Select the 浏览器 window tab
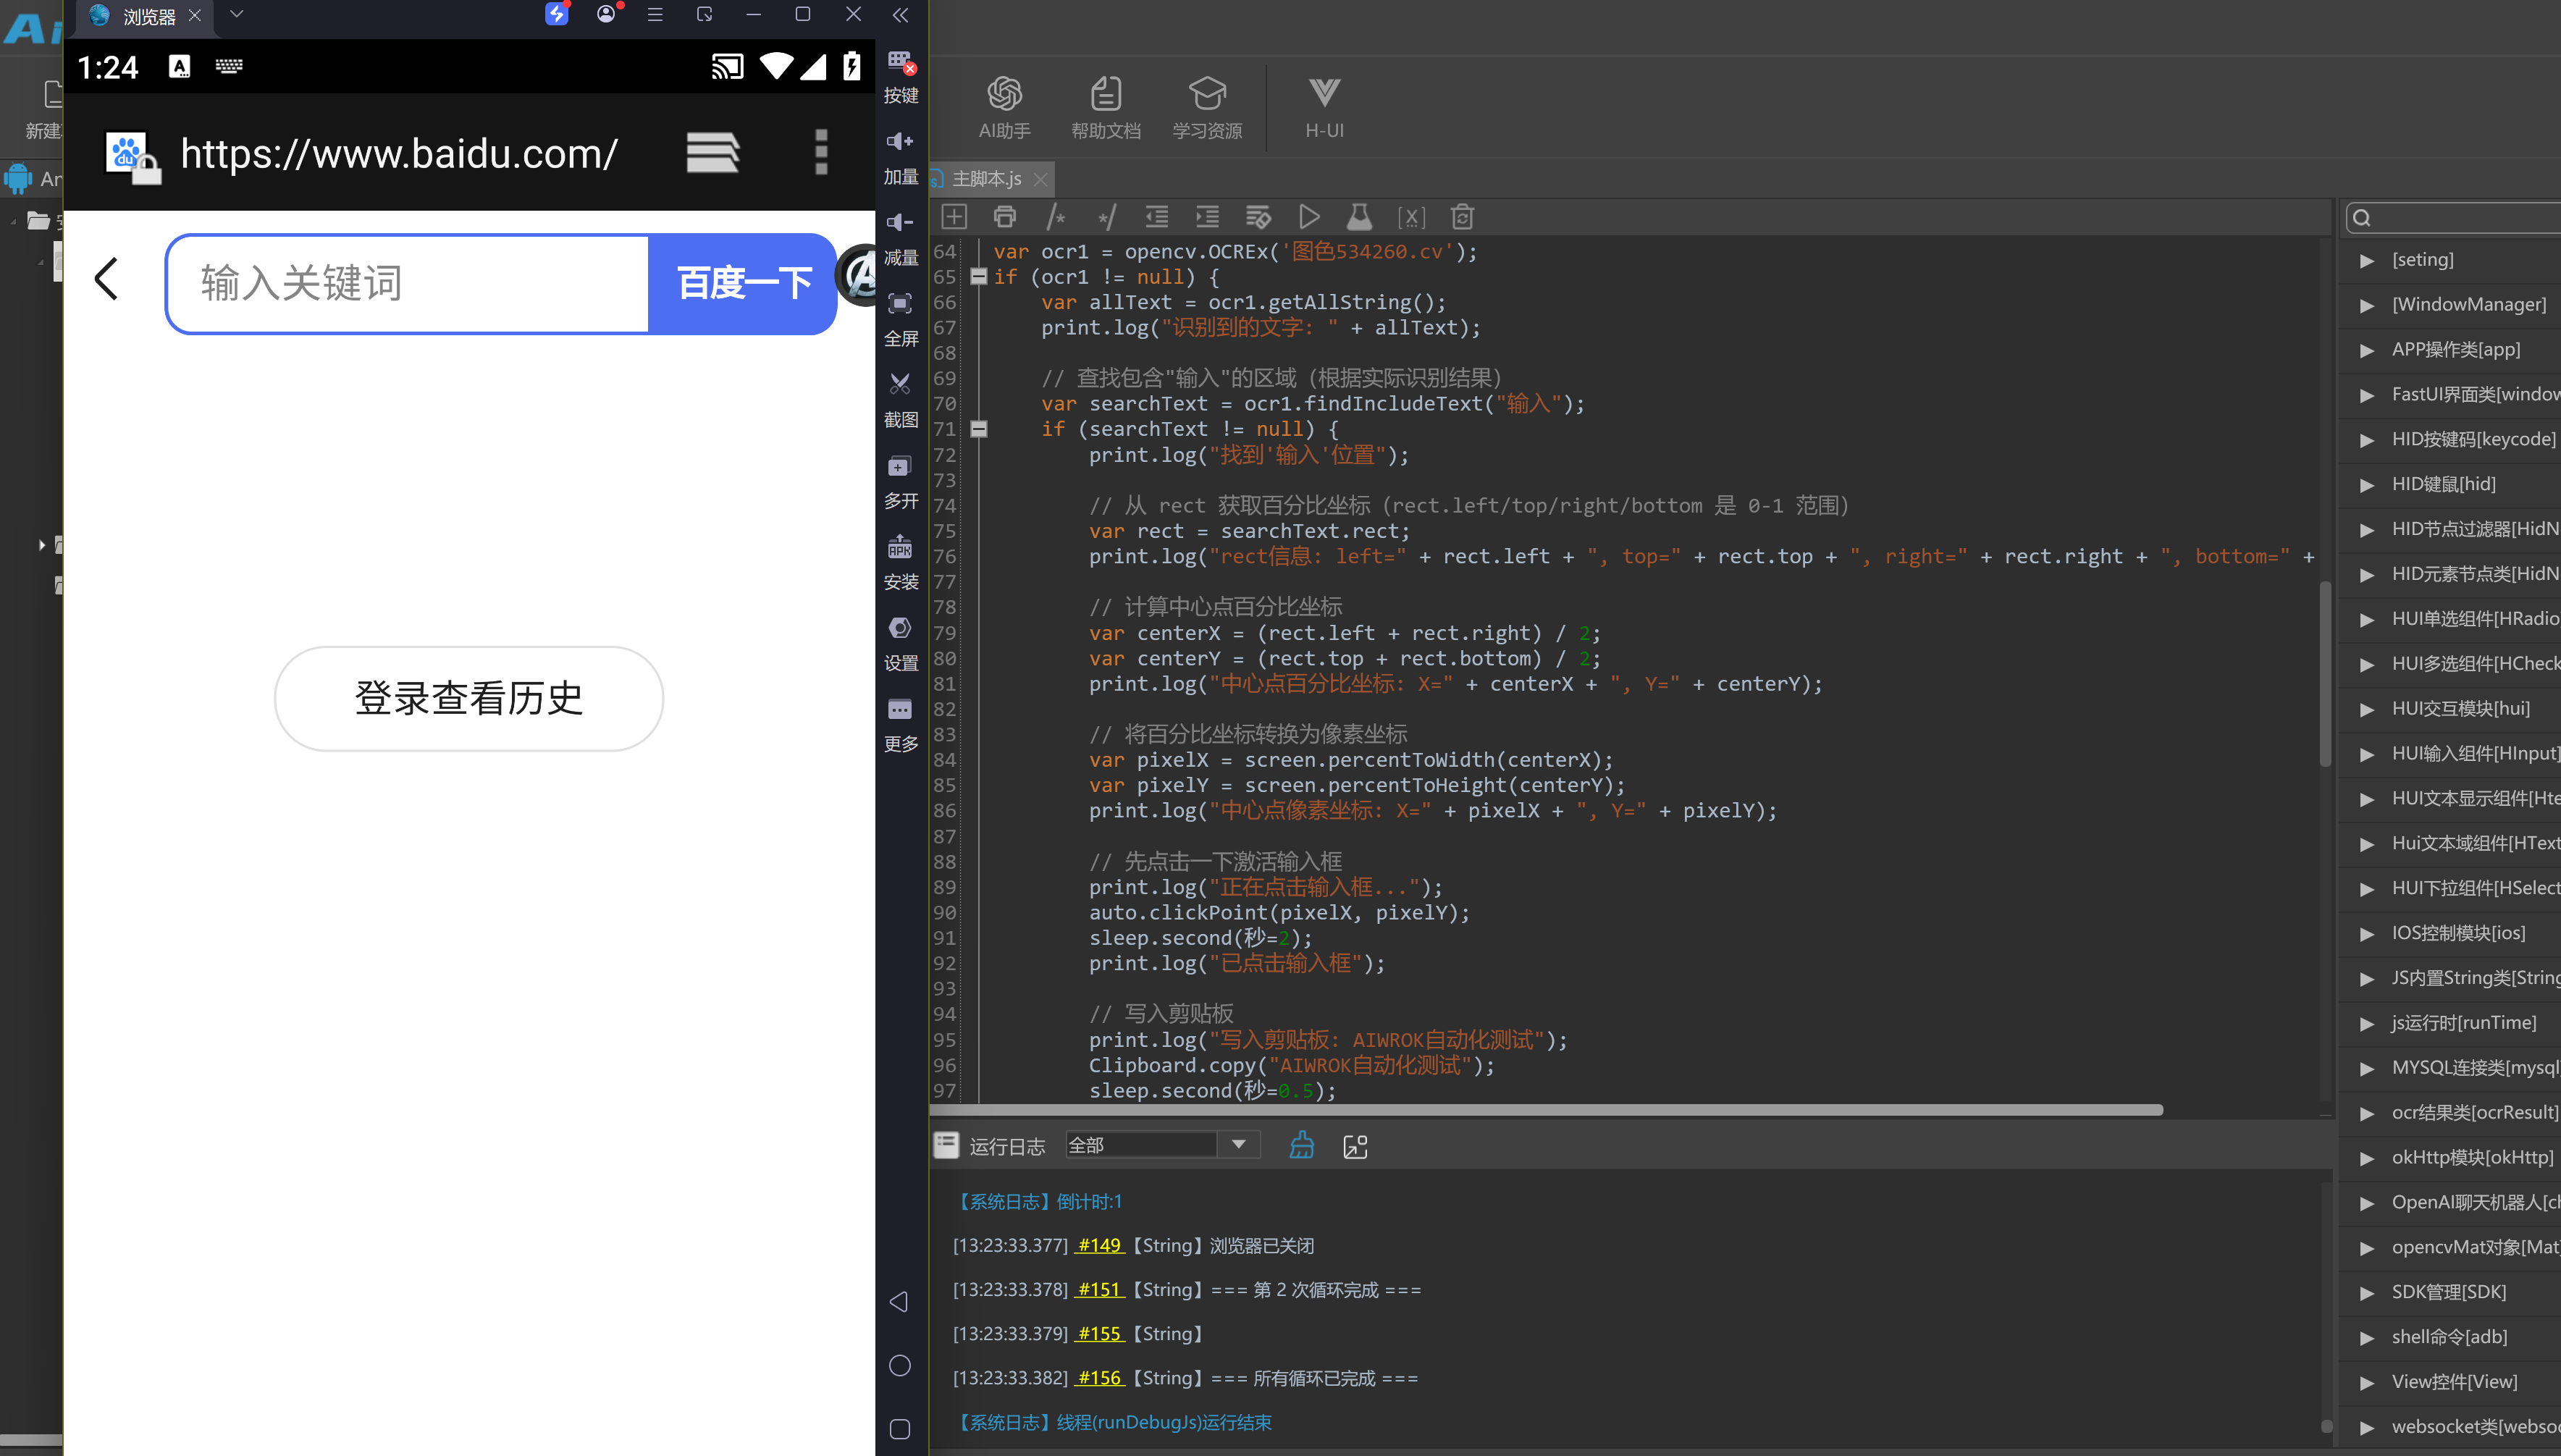This screenshot has width=2561, height=1456. (147, 16)
